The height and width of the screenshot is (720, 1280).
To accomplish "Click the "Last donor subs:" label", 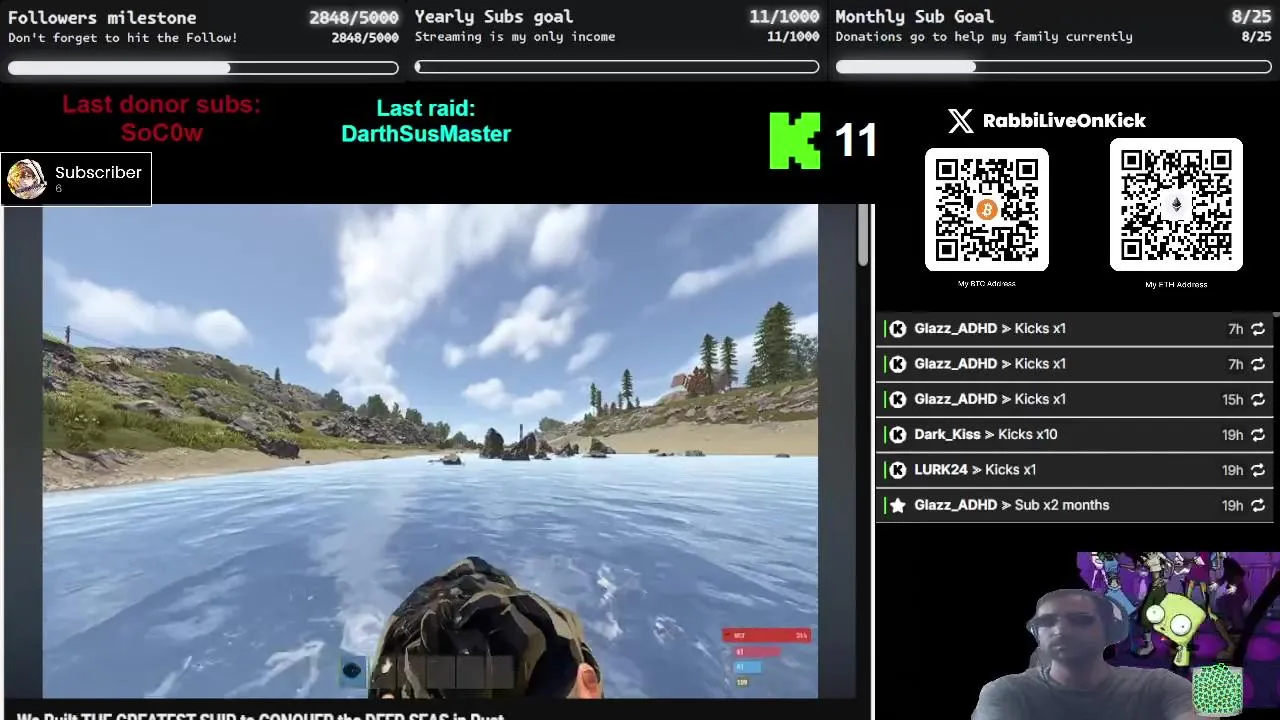I will pos(161,105).
